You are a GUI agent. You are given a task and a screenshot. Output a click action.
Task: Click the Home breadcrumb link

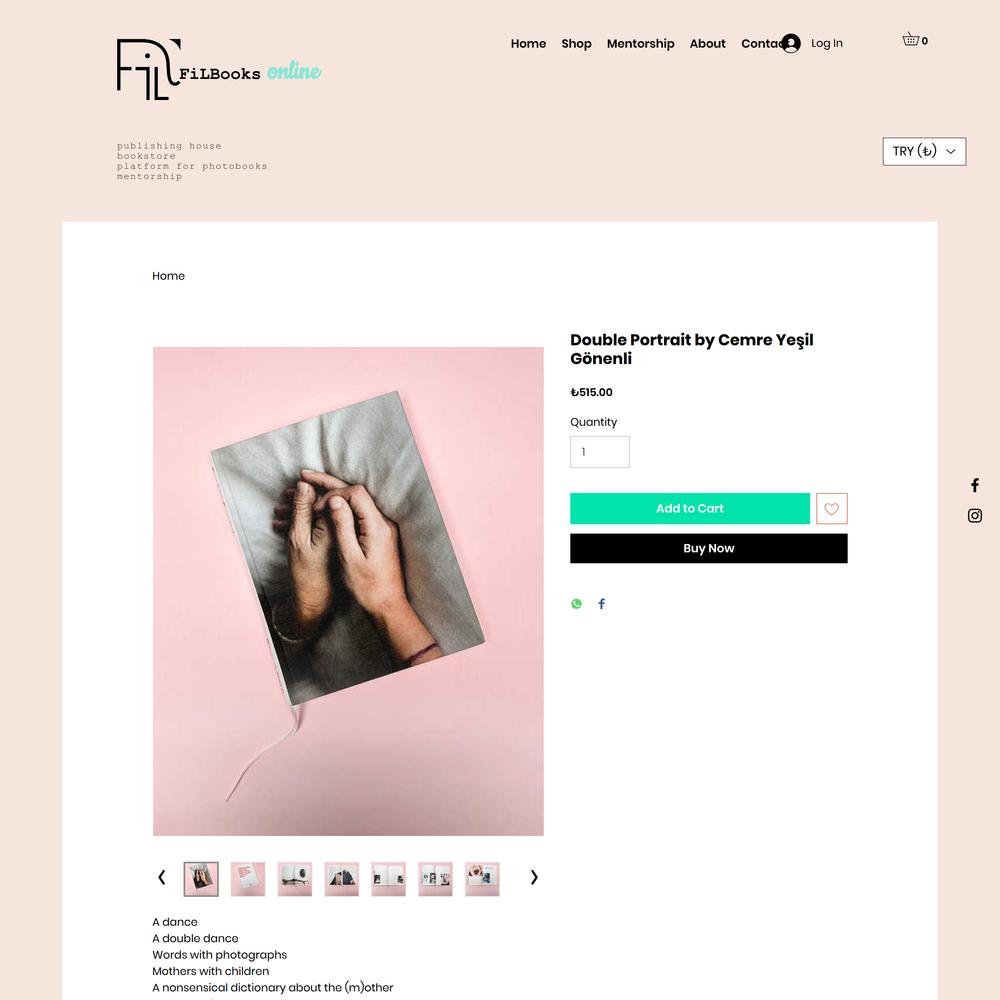click(x=168, y=276)
